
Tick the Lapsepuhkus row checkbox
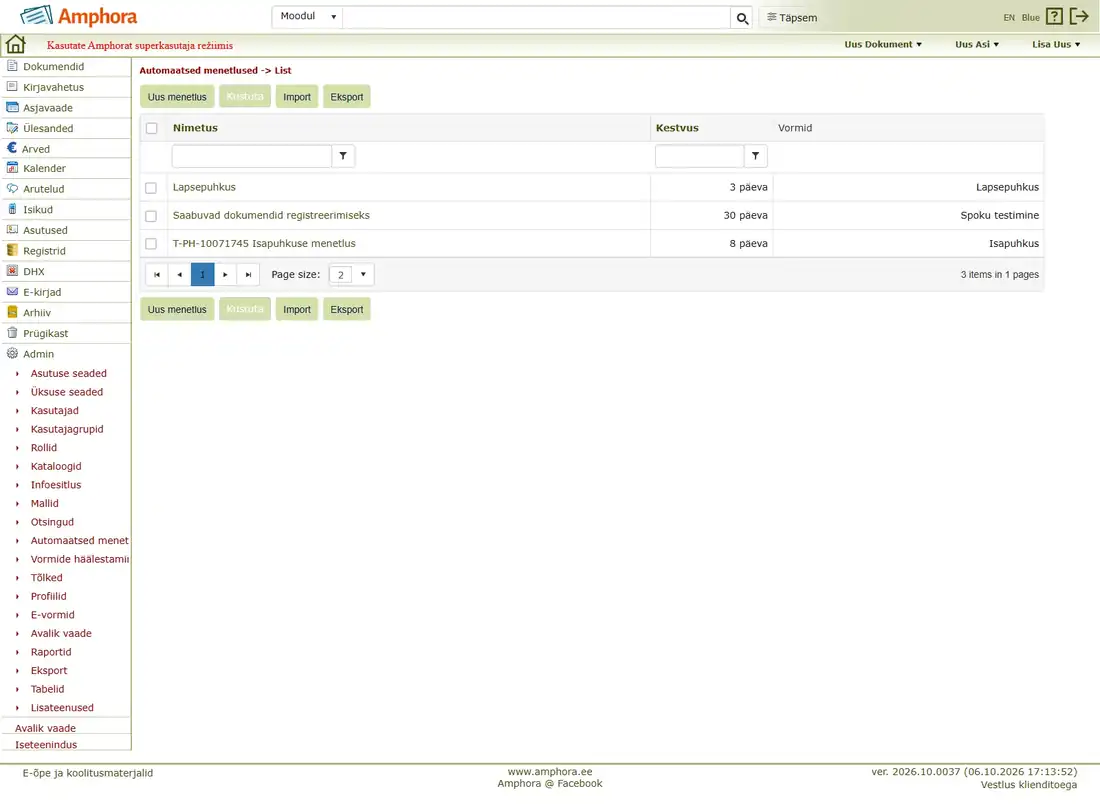click(x=151, y=188)
